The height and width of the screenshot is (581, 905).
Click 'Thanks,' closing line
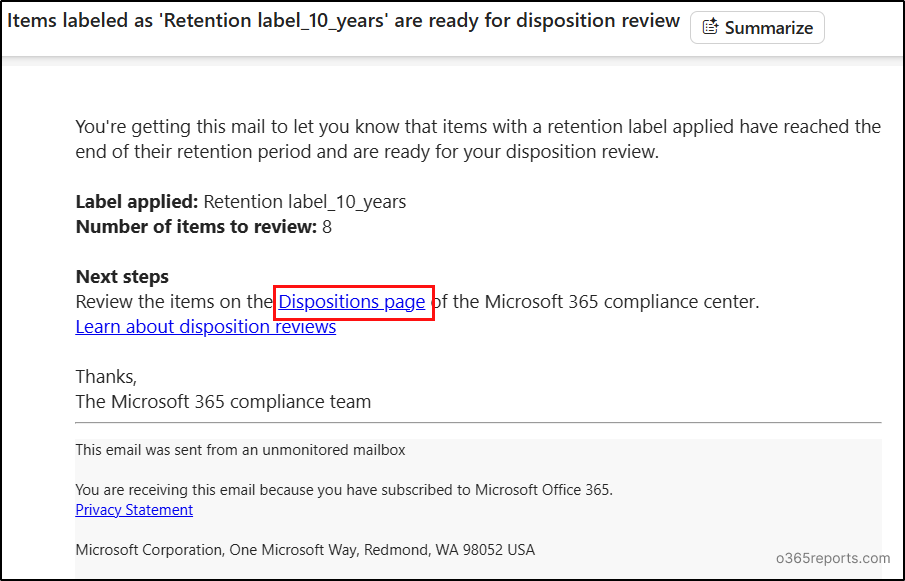click(106, 377)
